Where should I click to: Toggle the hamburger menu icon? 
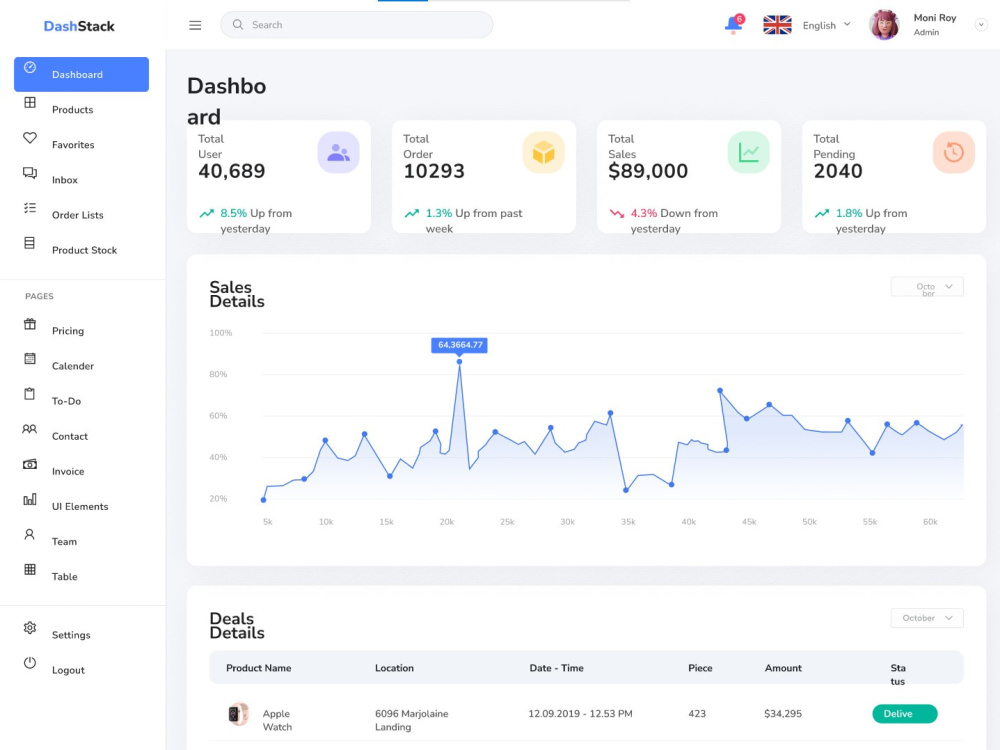pos(195,25)
